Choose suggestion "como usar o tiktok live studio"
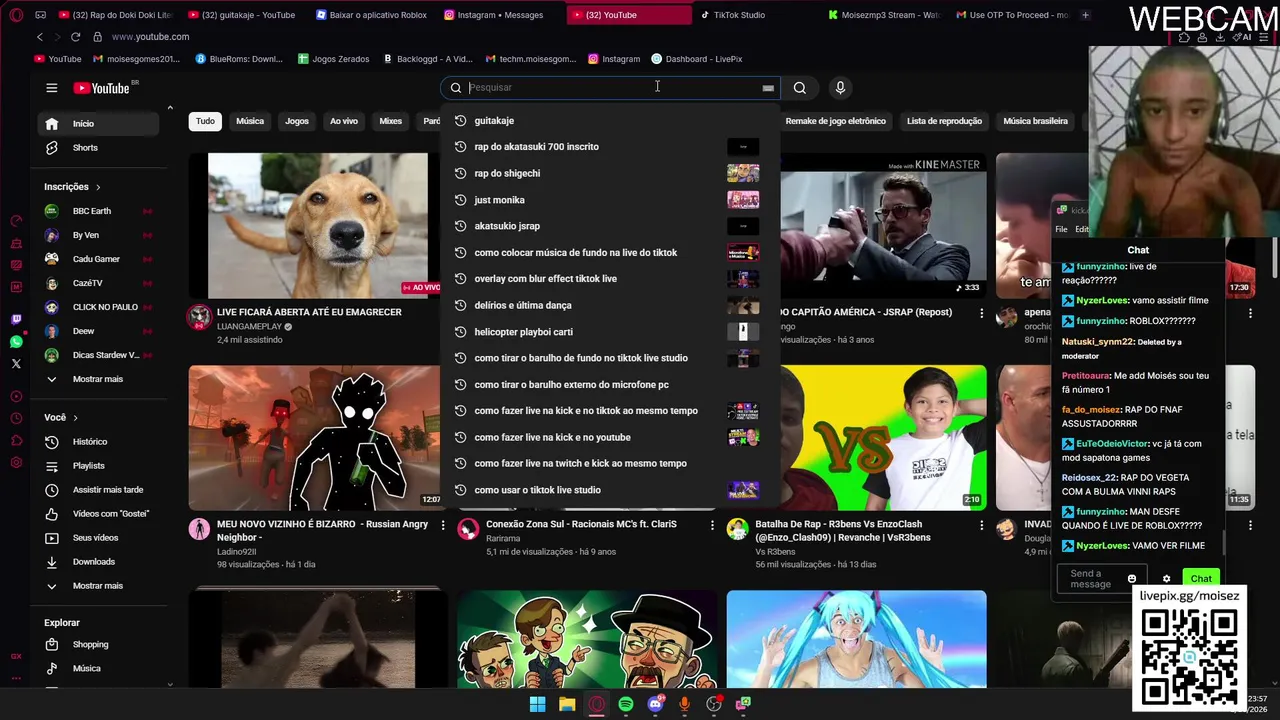The image size is (1280, 720). click(610, 490)
